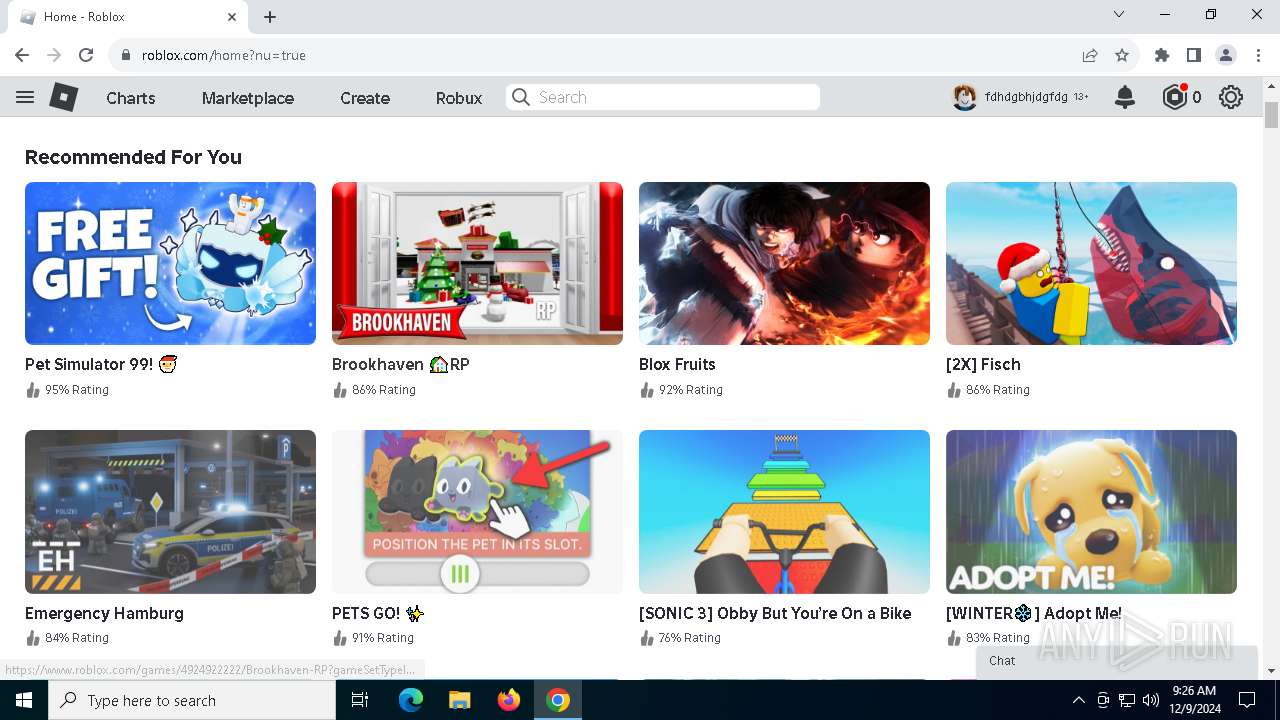Screen dimensions: 1280x720
Task: Open the notifications bell
Action: click(1125, 97)
